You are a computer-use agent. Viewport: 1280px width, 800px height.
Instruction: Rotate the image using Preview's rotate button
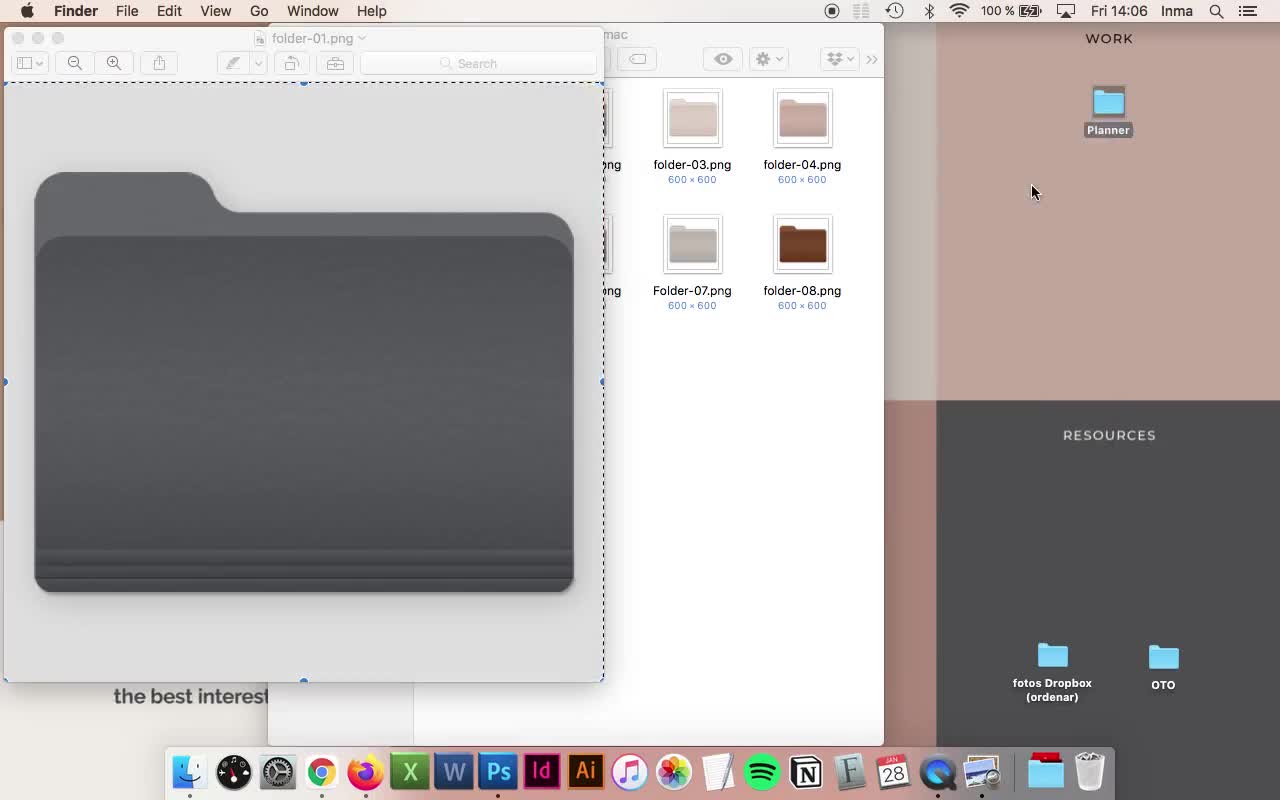click(x=291, y=63)
